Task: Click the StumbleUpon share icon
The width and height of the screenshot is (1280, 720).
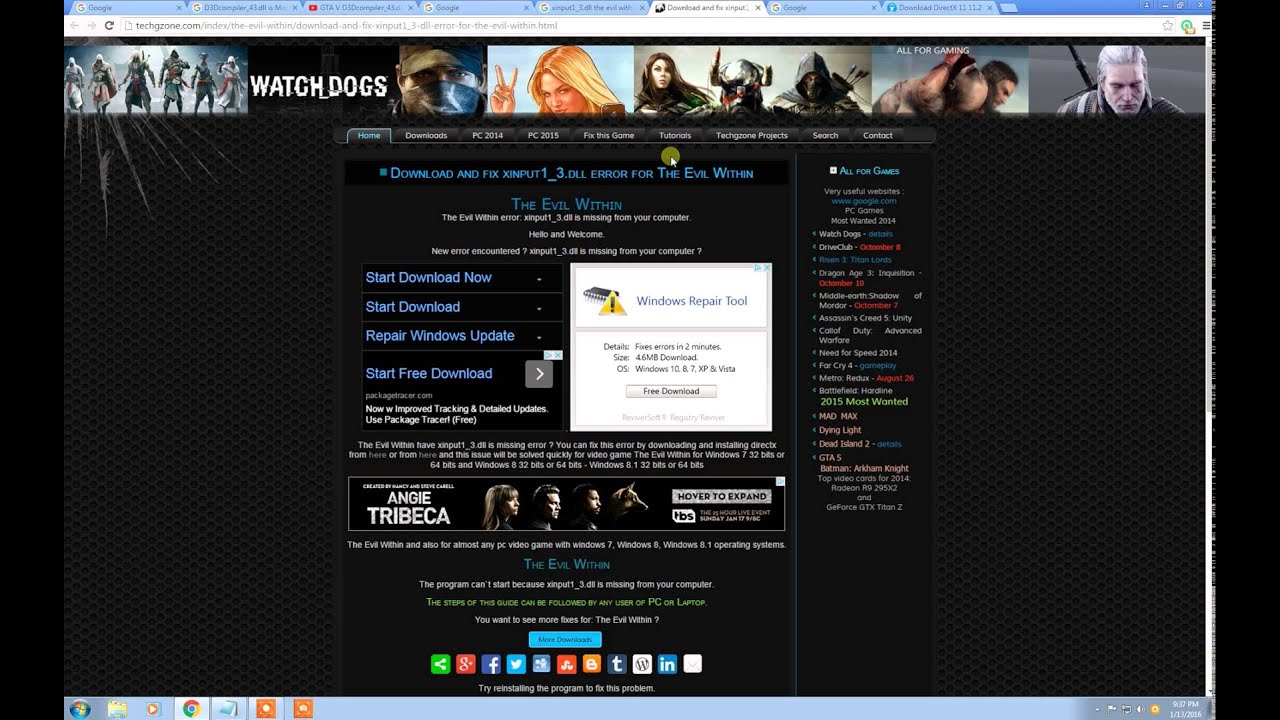Action: pos(566,664)
